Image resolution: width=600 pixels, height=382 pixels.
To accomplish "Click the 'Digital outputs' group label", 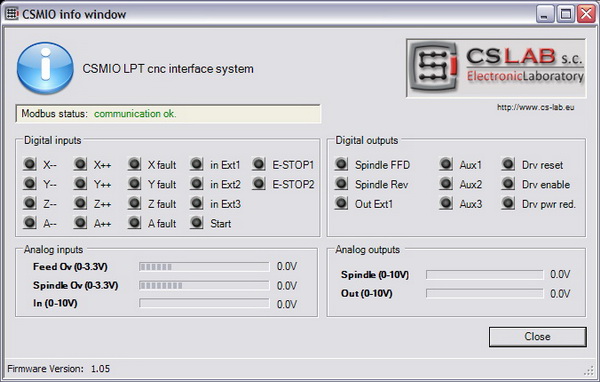I will (367, 140).
